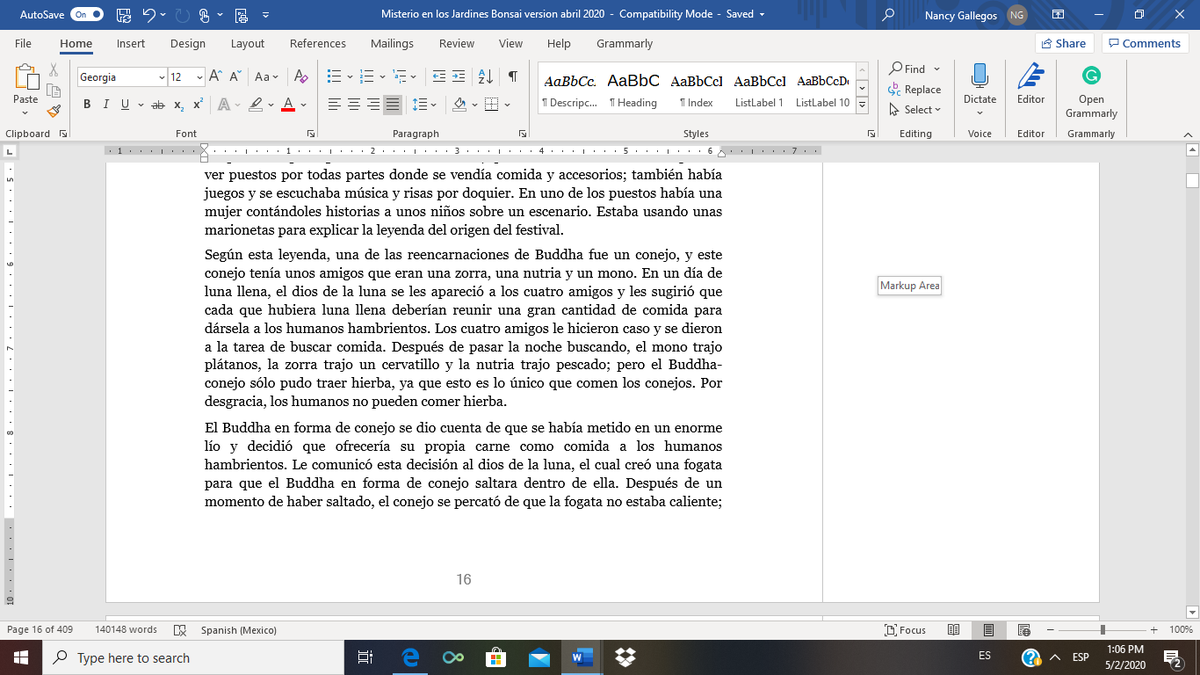Align text left
Viewport: 1200px width, 675px height.
[335, 104]
